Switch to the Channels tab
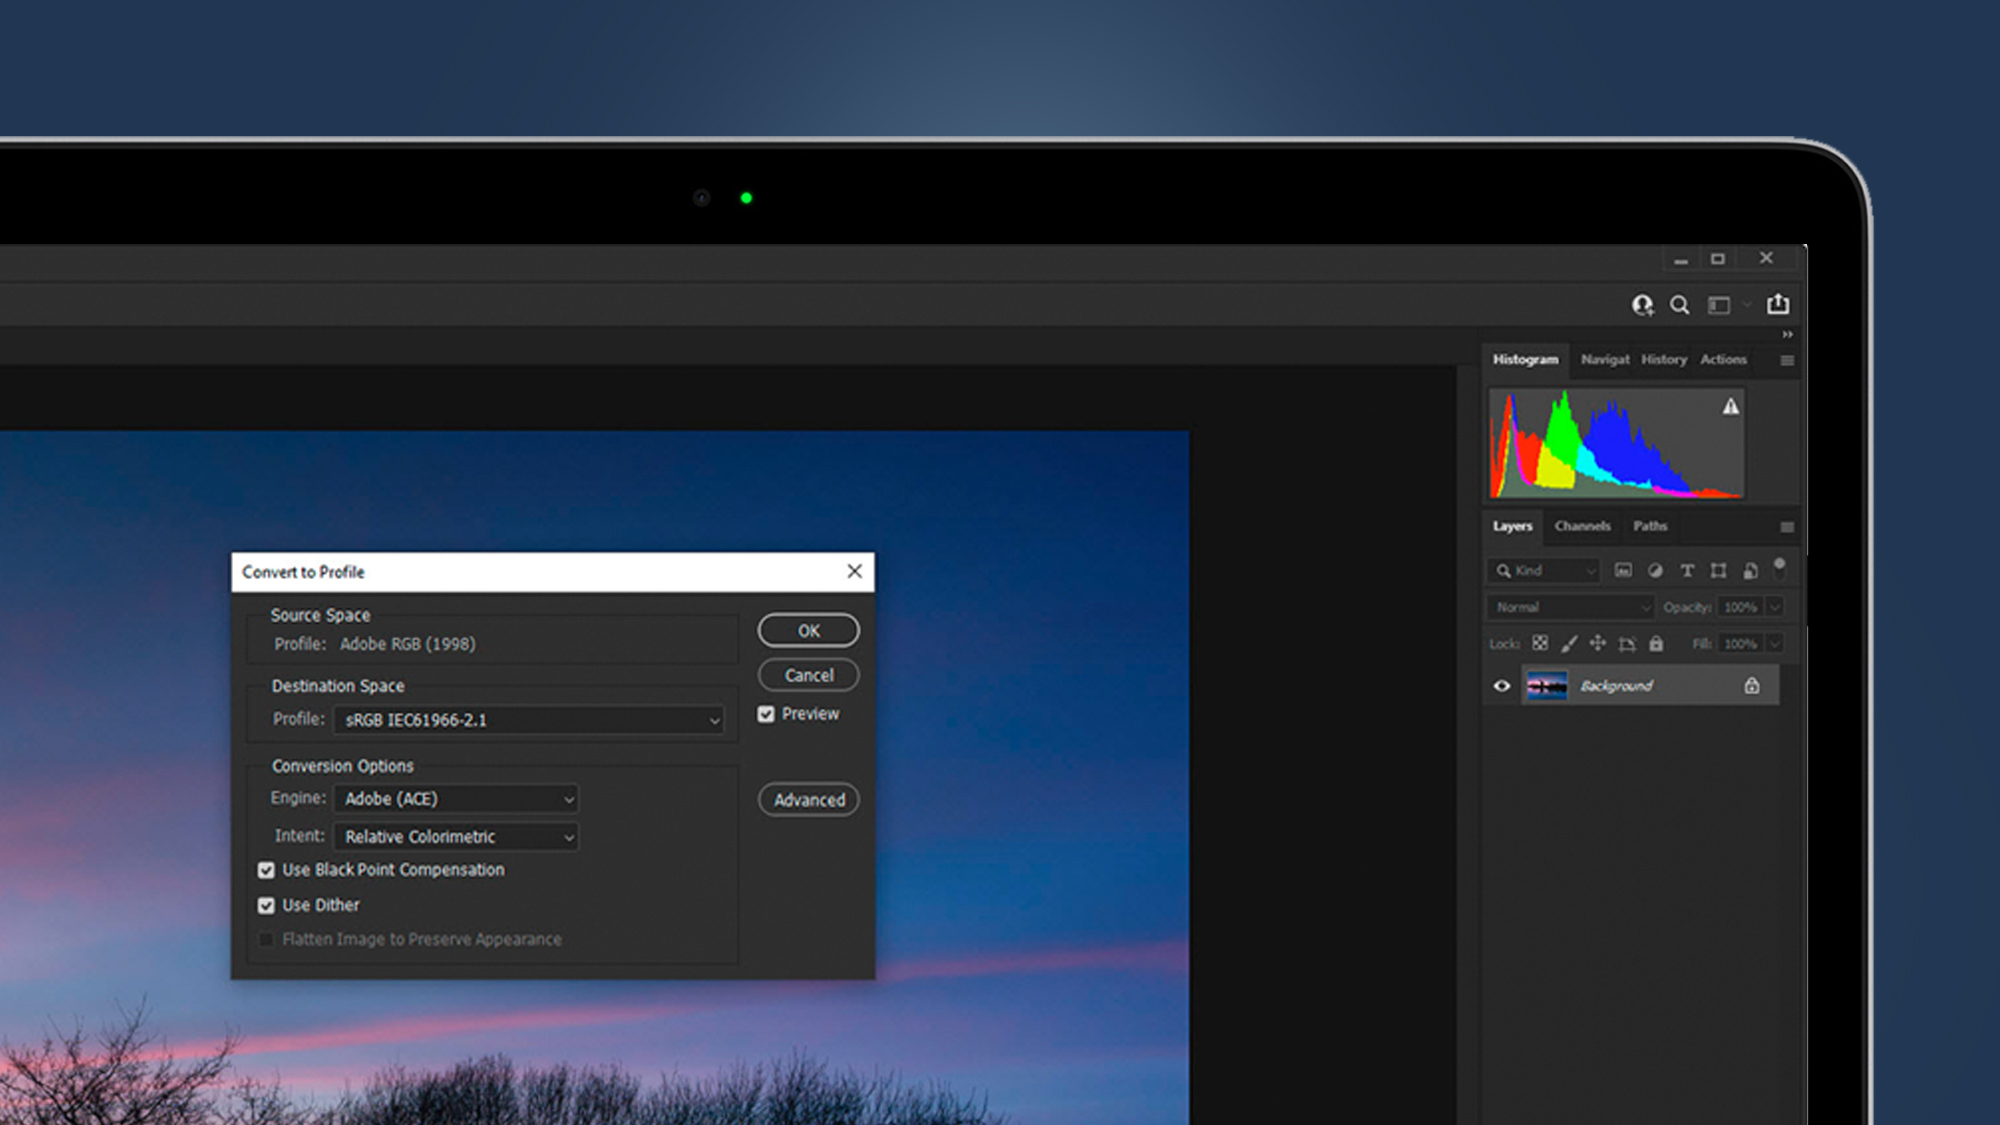This screenshot has width=2000, height=1125. pyautogui.click(x=1582, y=526)
